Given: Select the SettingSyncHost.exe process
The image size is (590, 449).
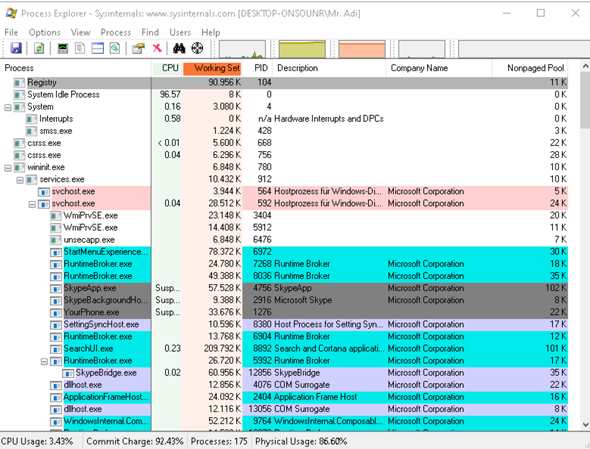Looking at the screenshot, I should click(284, 324).
